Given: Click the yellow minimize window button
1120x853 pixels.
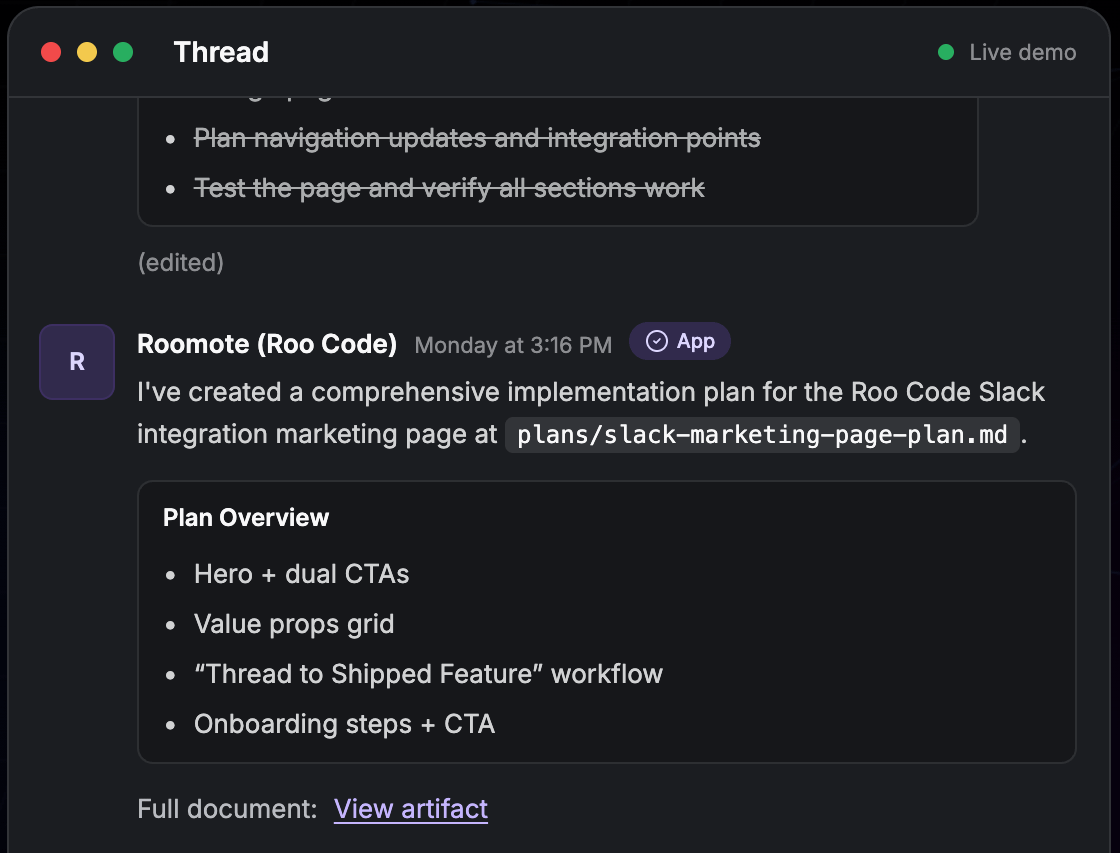Looking at the screenshot, I should coord(87,52).
